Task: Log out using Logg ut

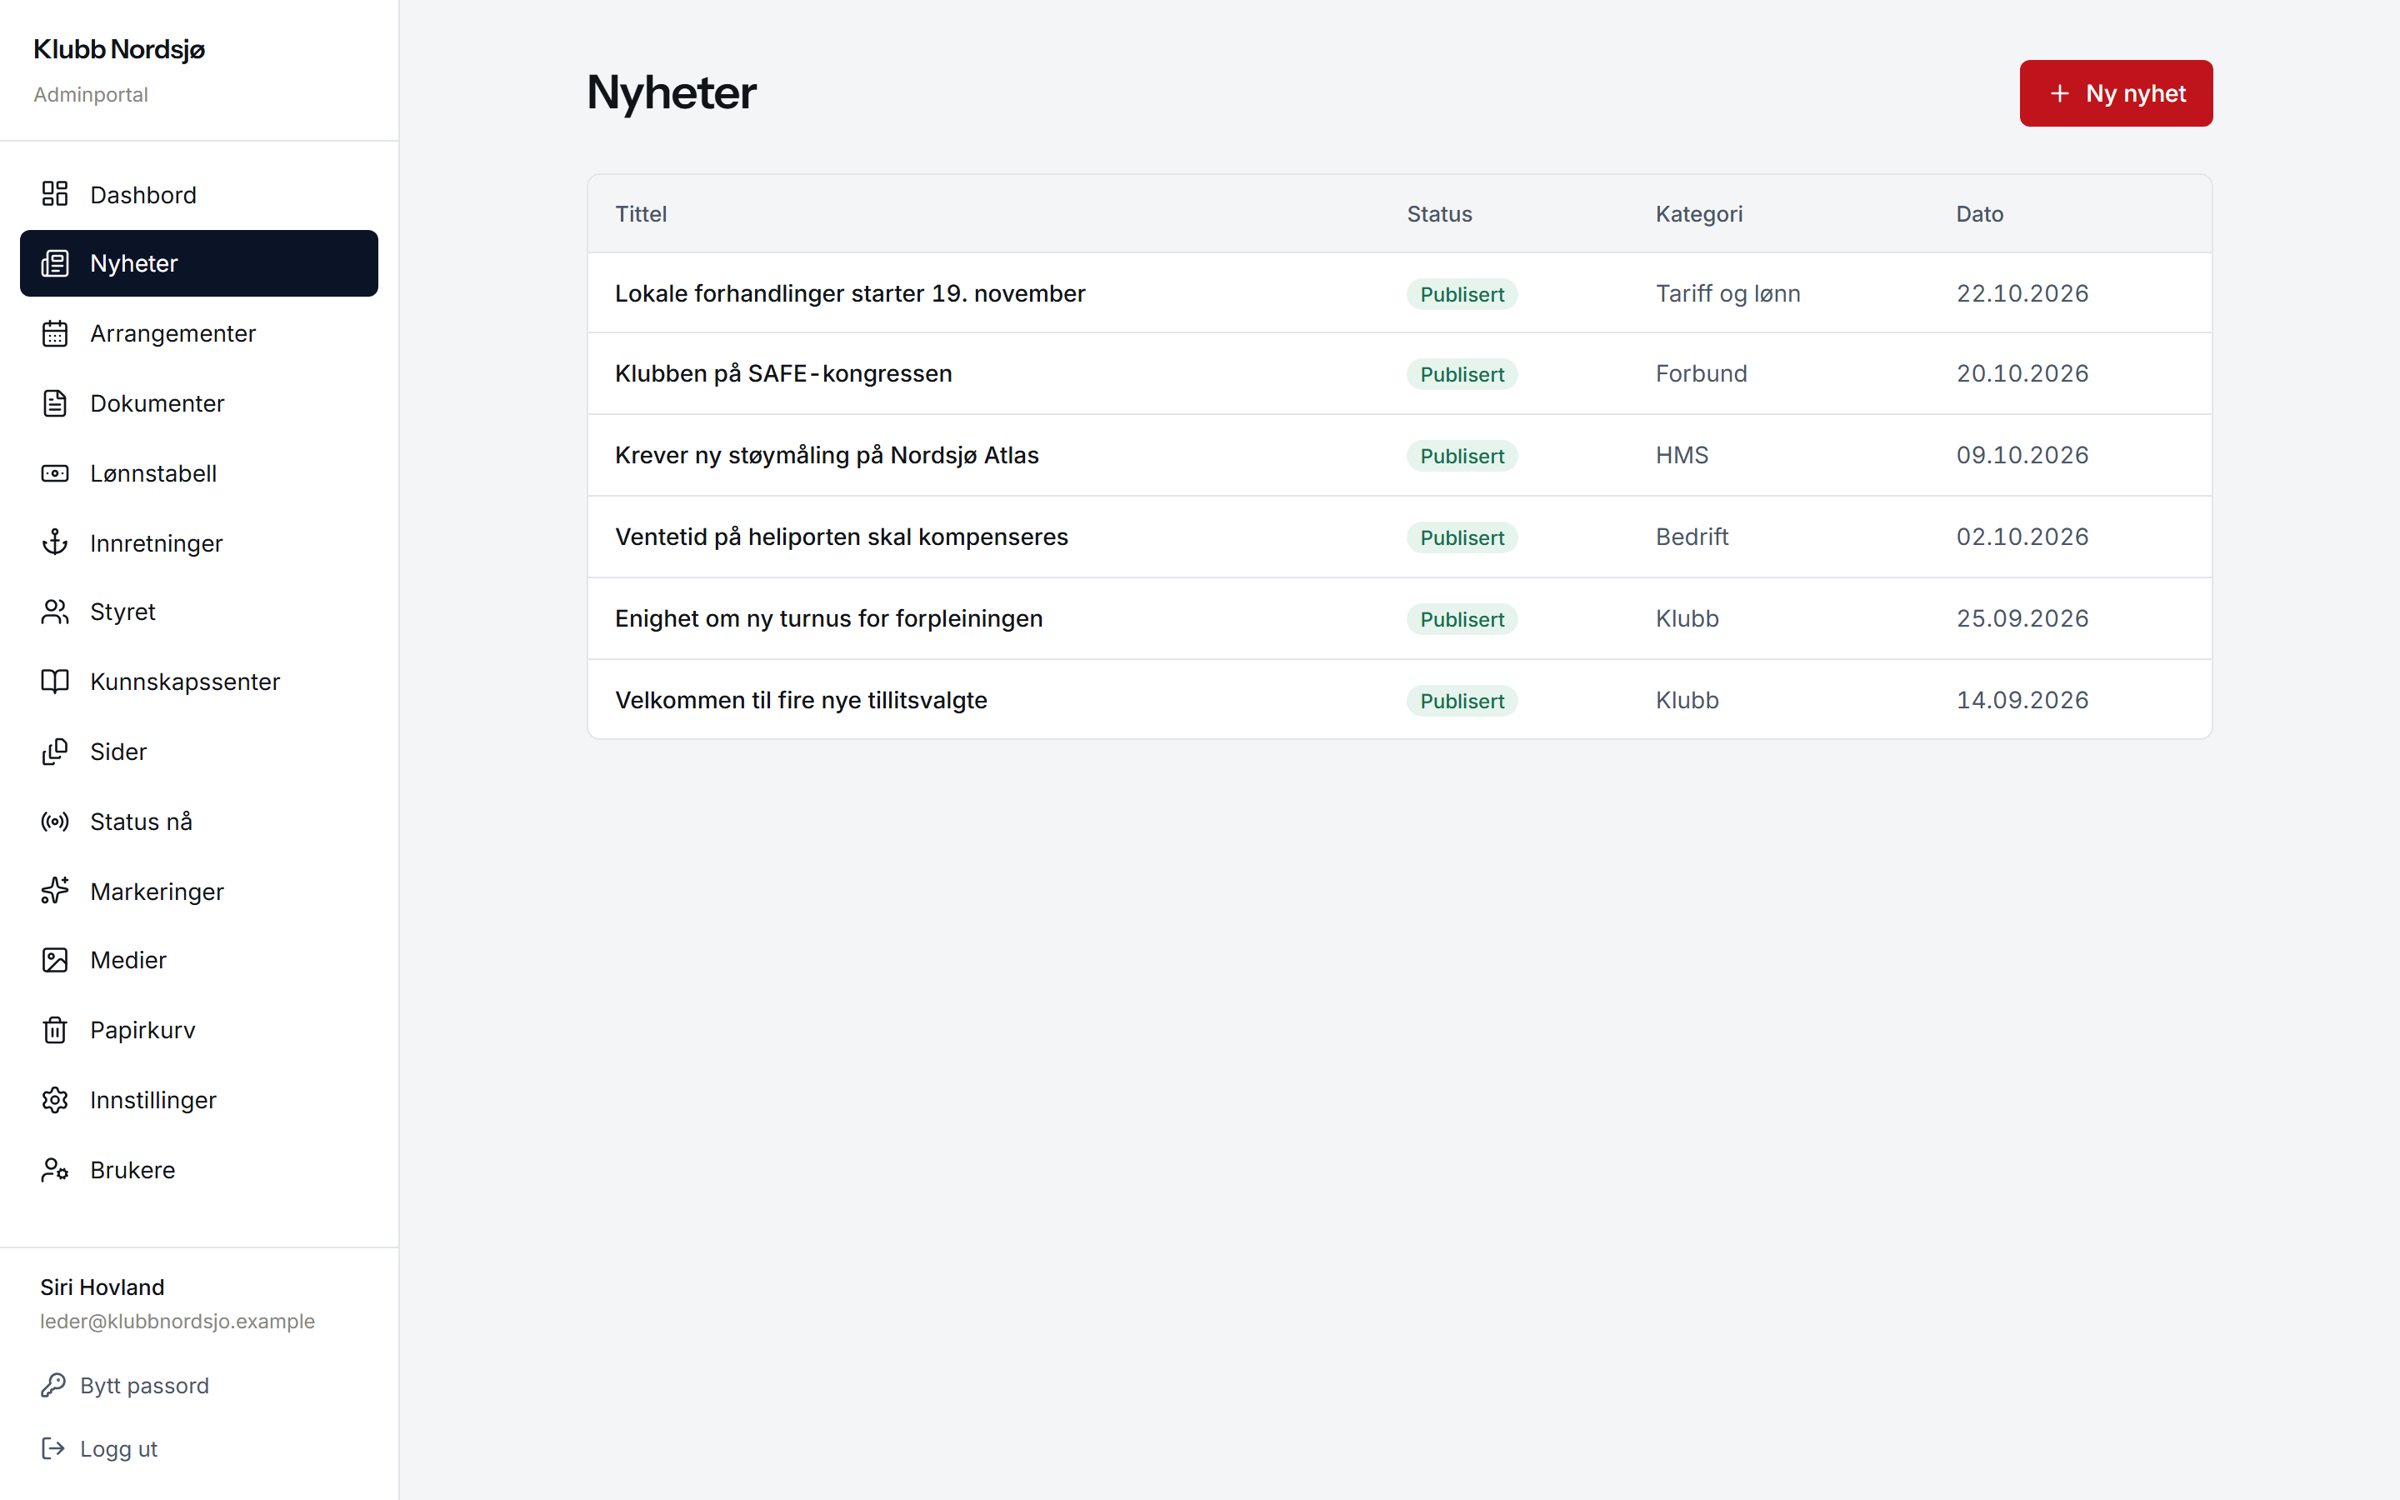Action: pyautogui.click(x=99, y=1448)
